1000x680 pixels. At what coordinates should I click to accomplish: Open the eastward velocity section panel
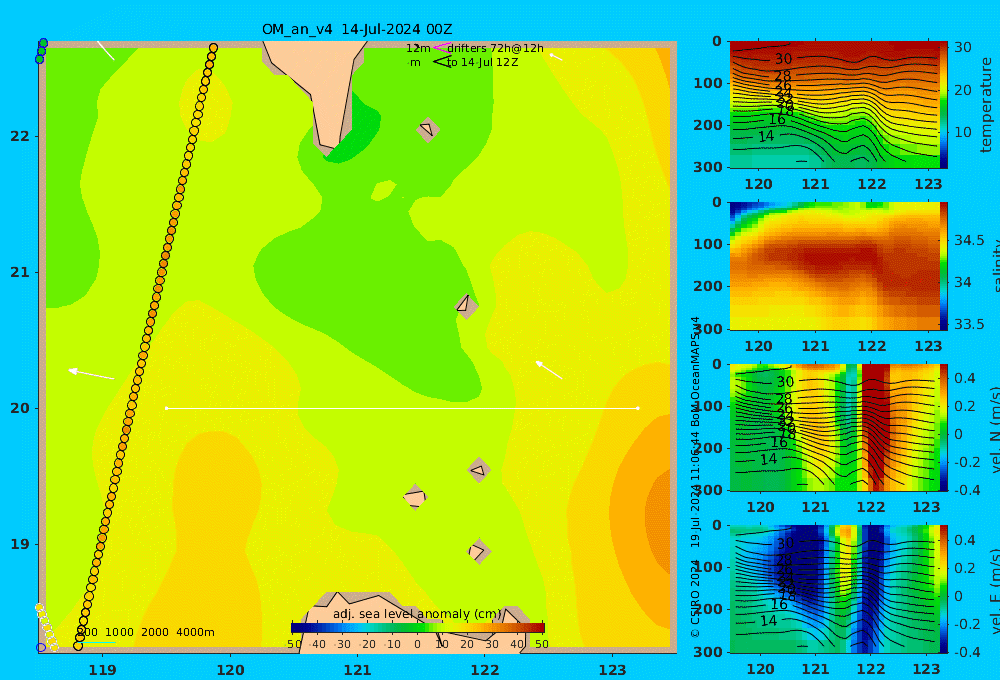pos(834,589)
